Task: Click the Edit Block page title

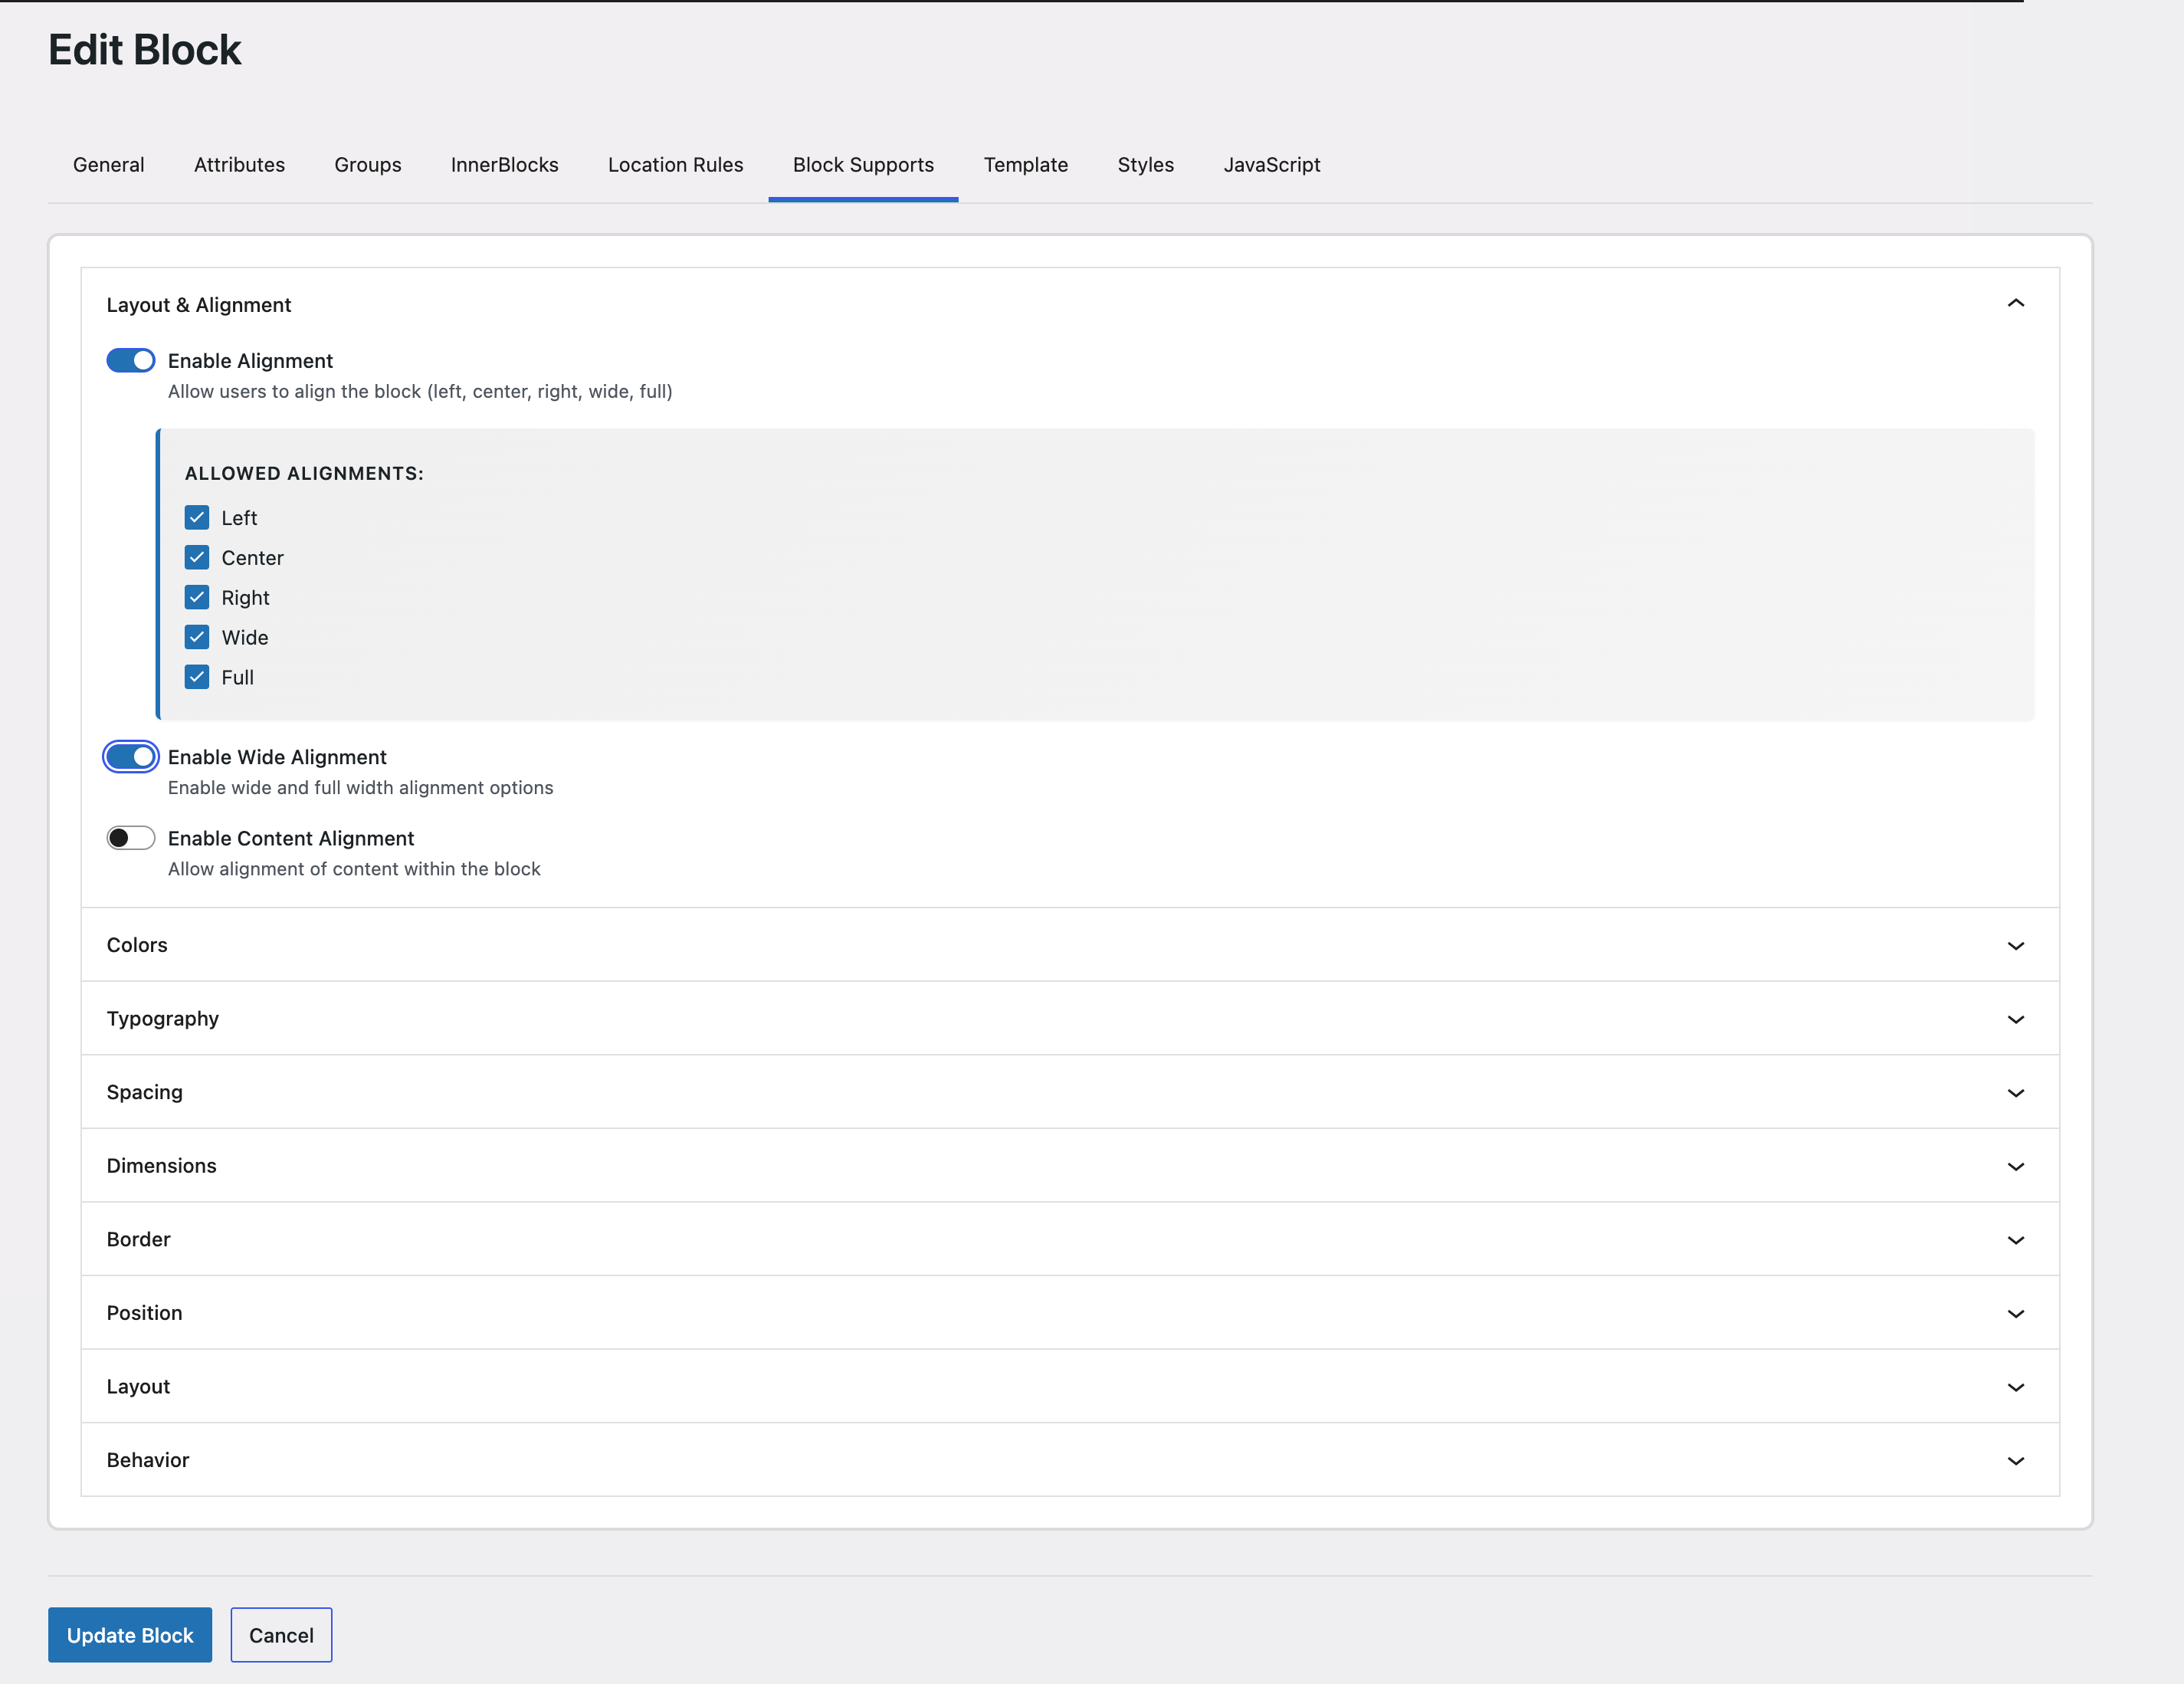Action: click(145, 50)
